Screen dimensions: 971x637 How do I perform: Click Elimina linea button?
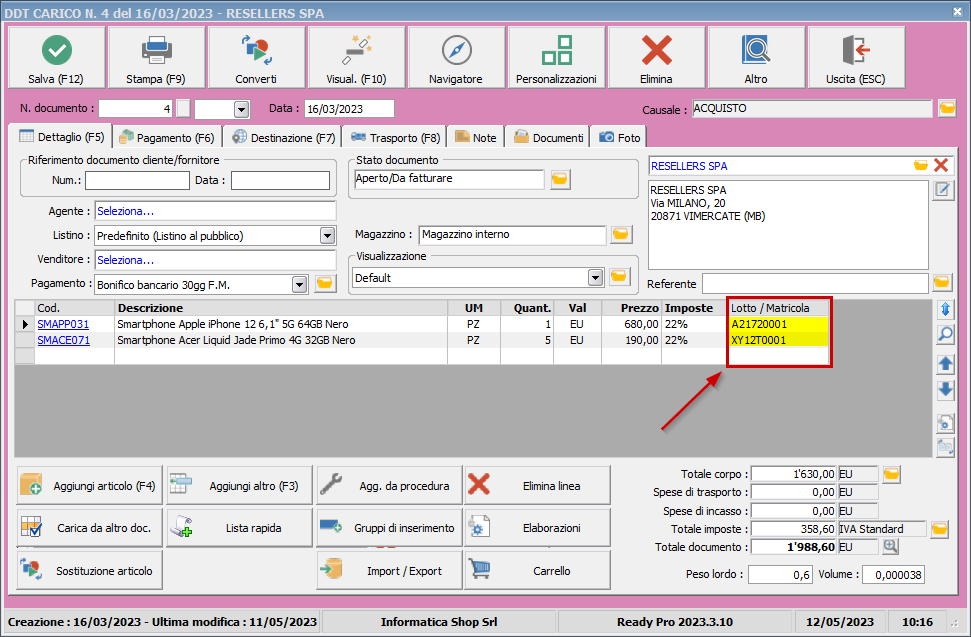[538, 485]
